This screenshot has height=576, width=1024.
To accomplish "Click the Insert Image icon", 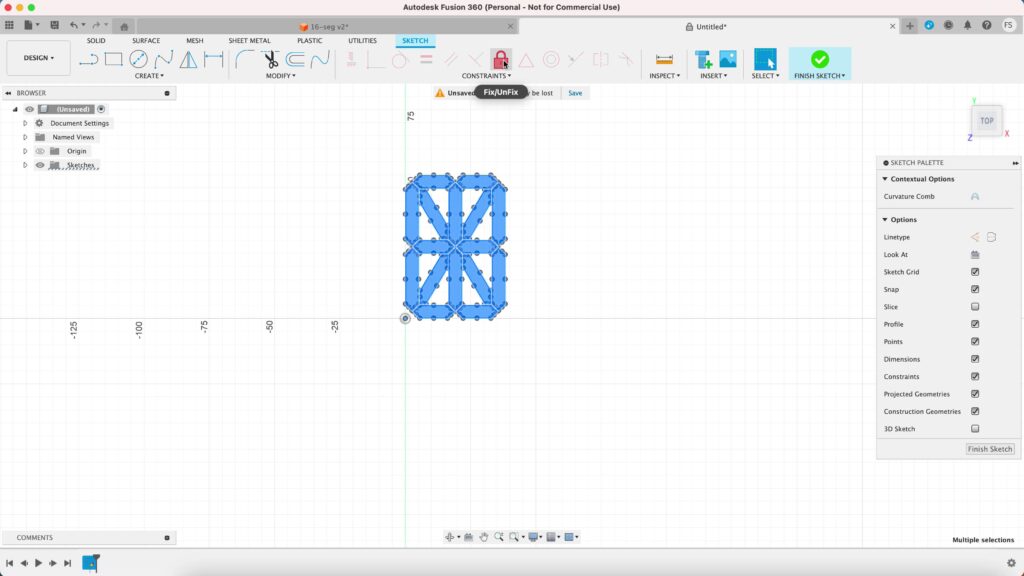I will click(727, 60).
